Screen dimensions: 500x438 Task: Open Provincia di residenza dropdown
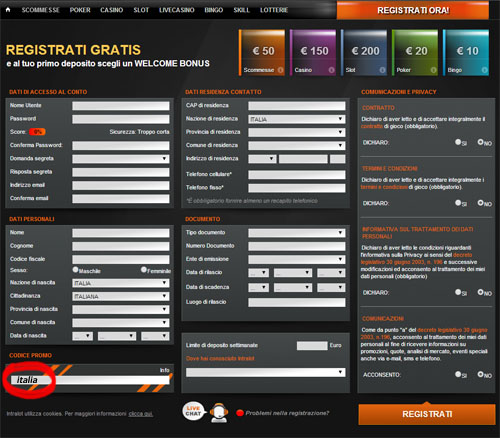[297, 132]
